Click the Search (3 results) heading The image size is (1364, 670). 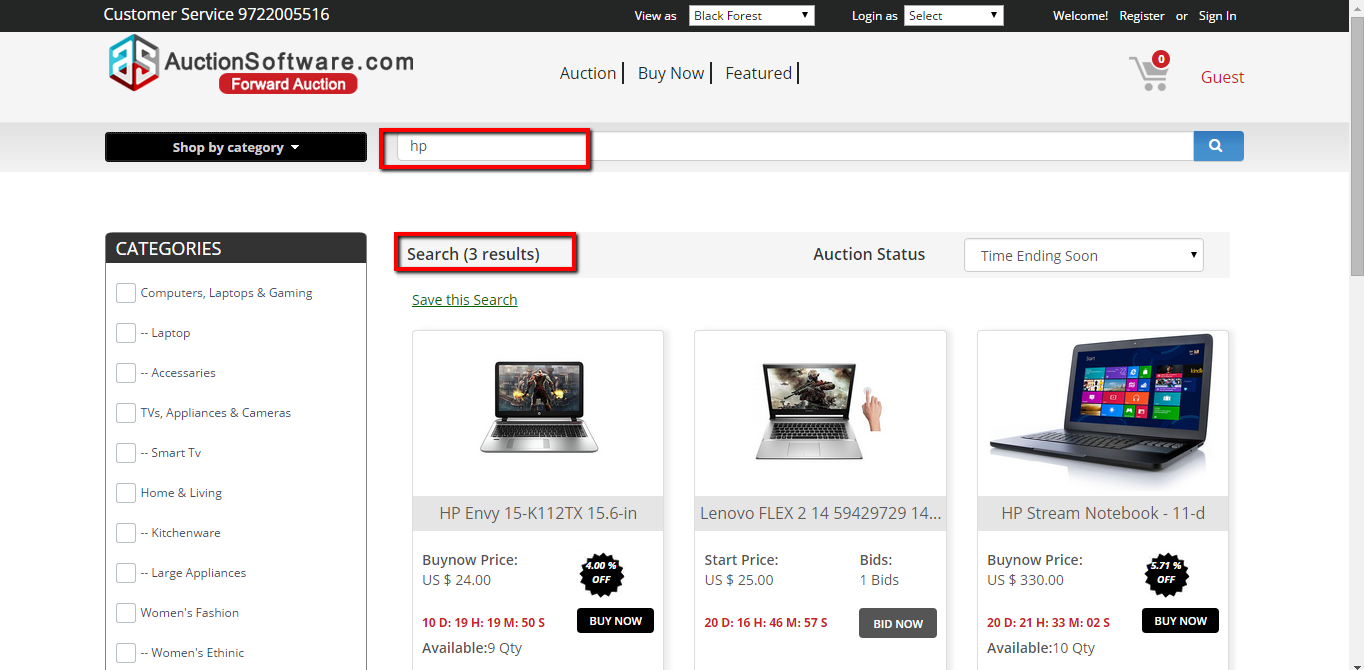click(x=473, y=254)
